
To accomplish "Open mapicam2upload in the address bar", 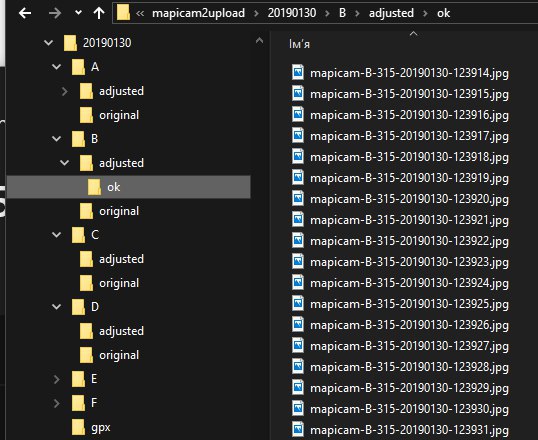I will coord(199,13).
